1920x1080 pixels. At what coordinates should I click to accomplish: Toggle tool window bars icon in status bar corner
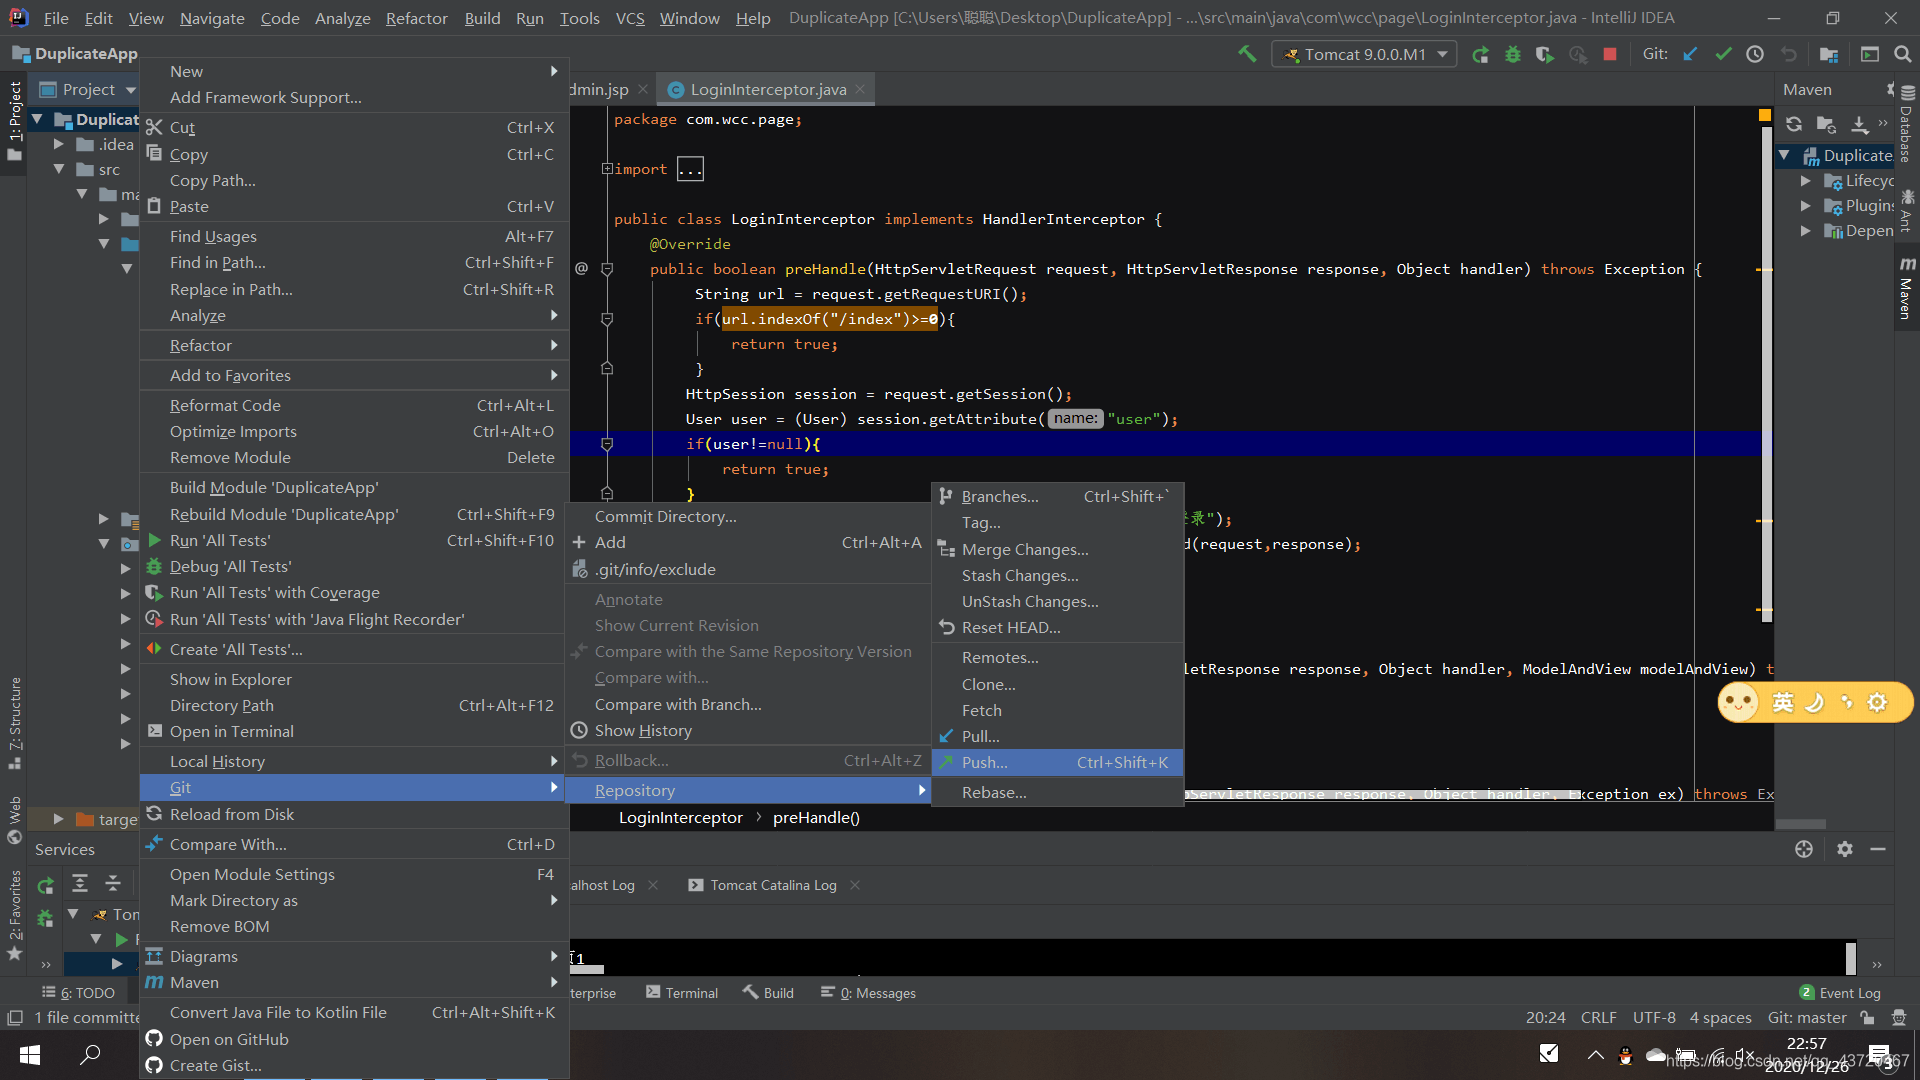15,1017
